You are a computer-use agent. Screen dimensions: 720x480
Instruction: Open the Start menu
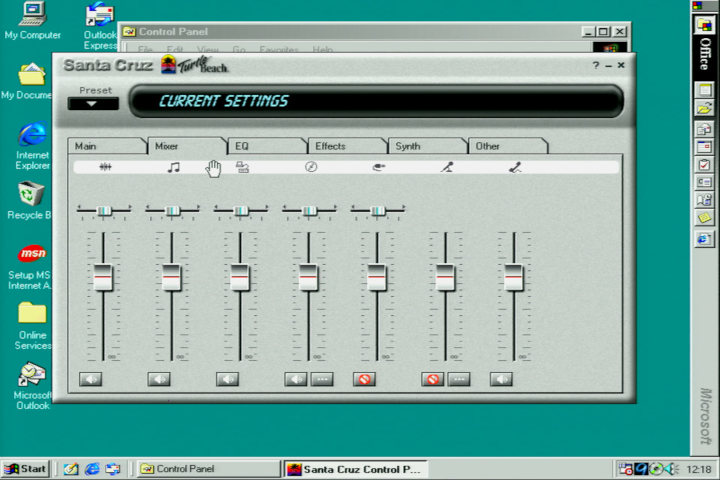pyautogui.click(x=26, y=469)
